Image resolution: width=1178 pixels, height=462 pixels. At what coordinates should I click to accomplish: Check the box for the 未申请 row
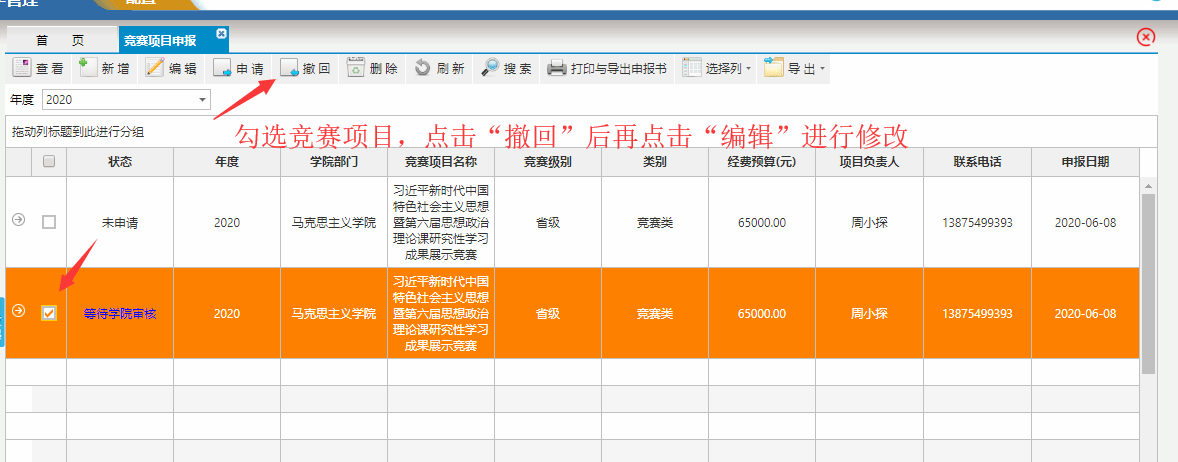point(49,222)
